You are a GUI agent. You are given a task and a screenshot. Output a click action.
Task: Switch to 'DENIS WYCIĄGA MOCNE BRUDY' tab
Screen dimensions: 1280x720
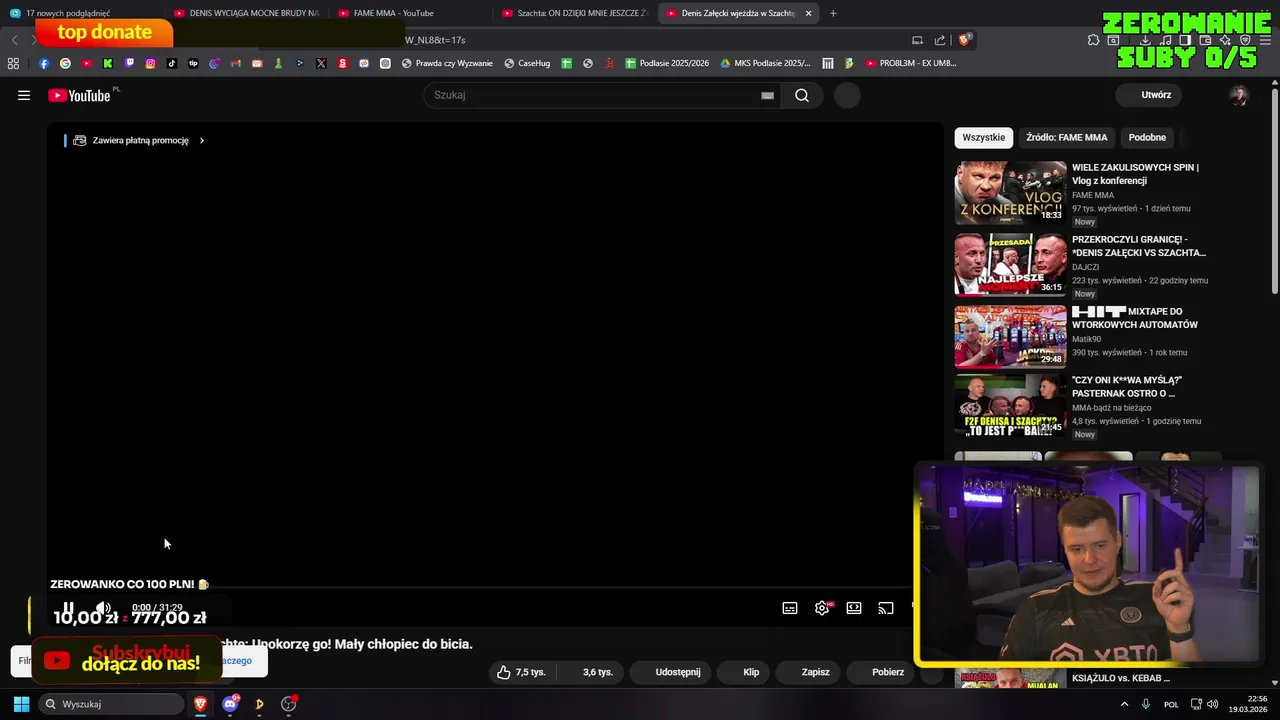click(245, 13)
